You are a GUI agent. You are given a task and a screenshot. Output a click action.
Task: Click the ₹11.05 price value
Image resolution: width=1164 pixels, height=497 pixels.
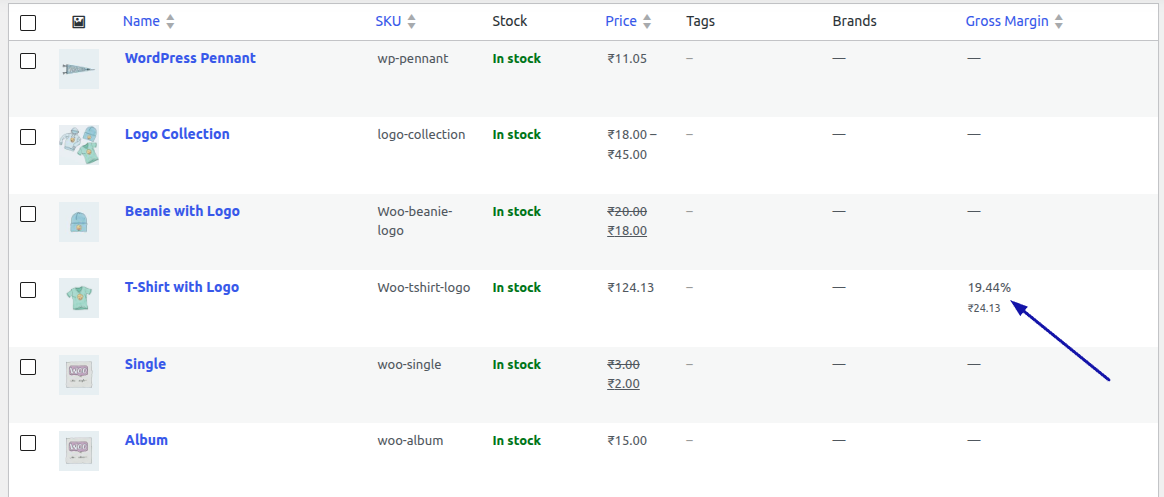(627, 59)
